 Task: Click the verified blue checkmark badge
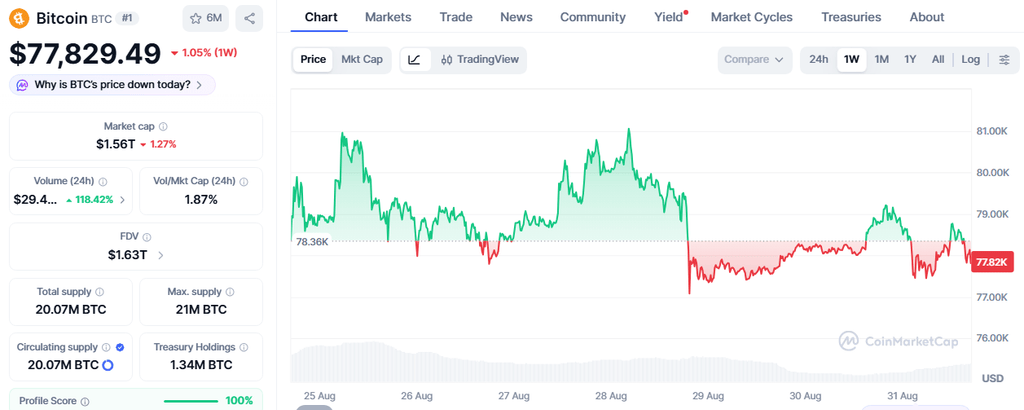point(120,347)
